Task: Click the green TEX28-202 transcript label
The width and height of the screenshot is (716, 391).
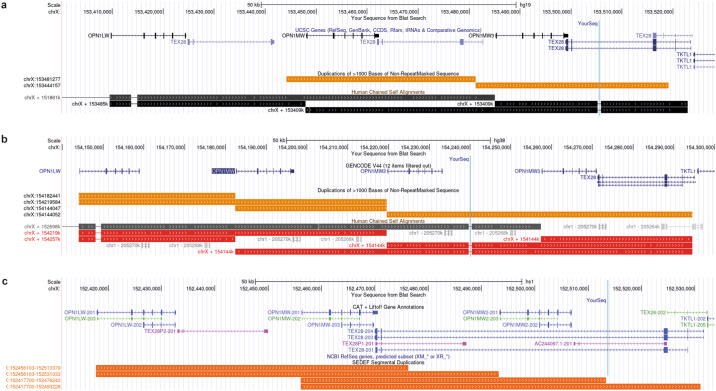Action: 653,312
